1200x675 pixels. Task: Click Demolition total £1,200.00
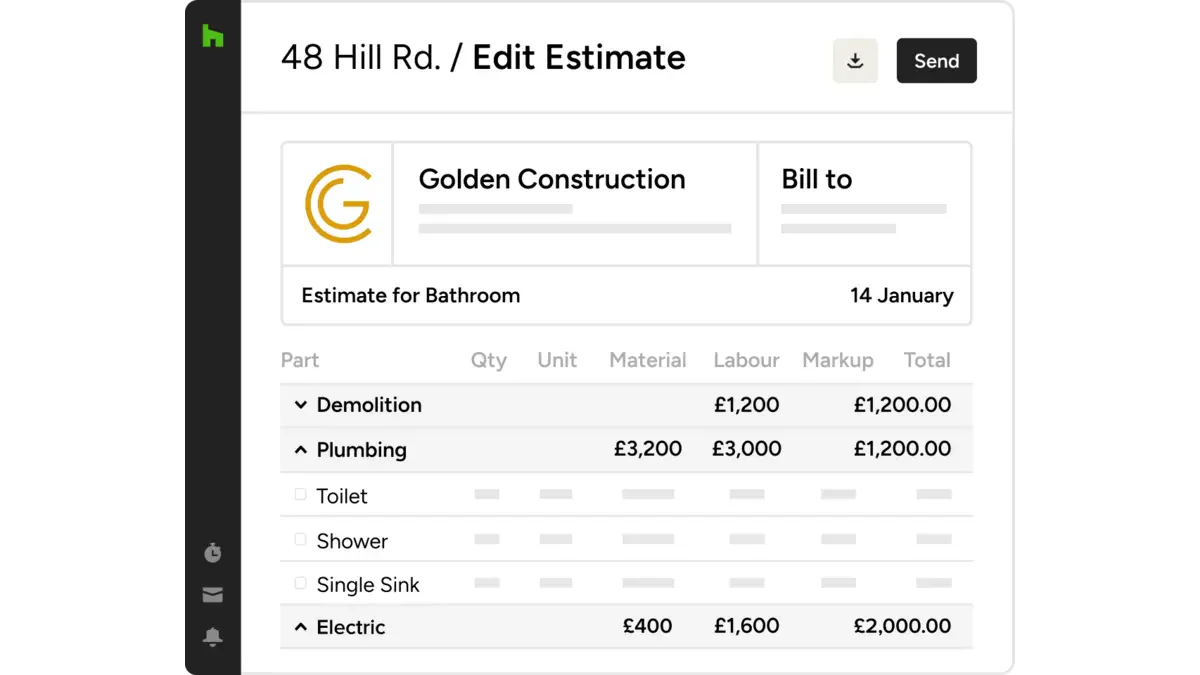tap(902, 405)
